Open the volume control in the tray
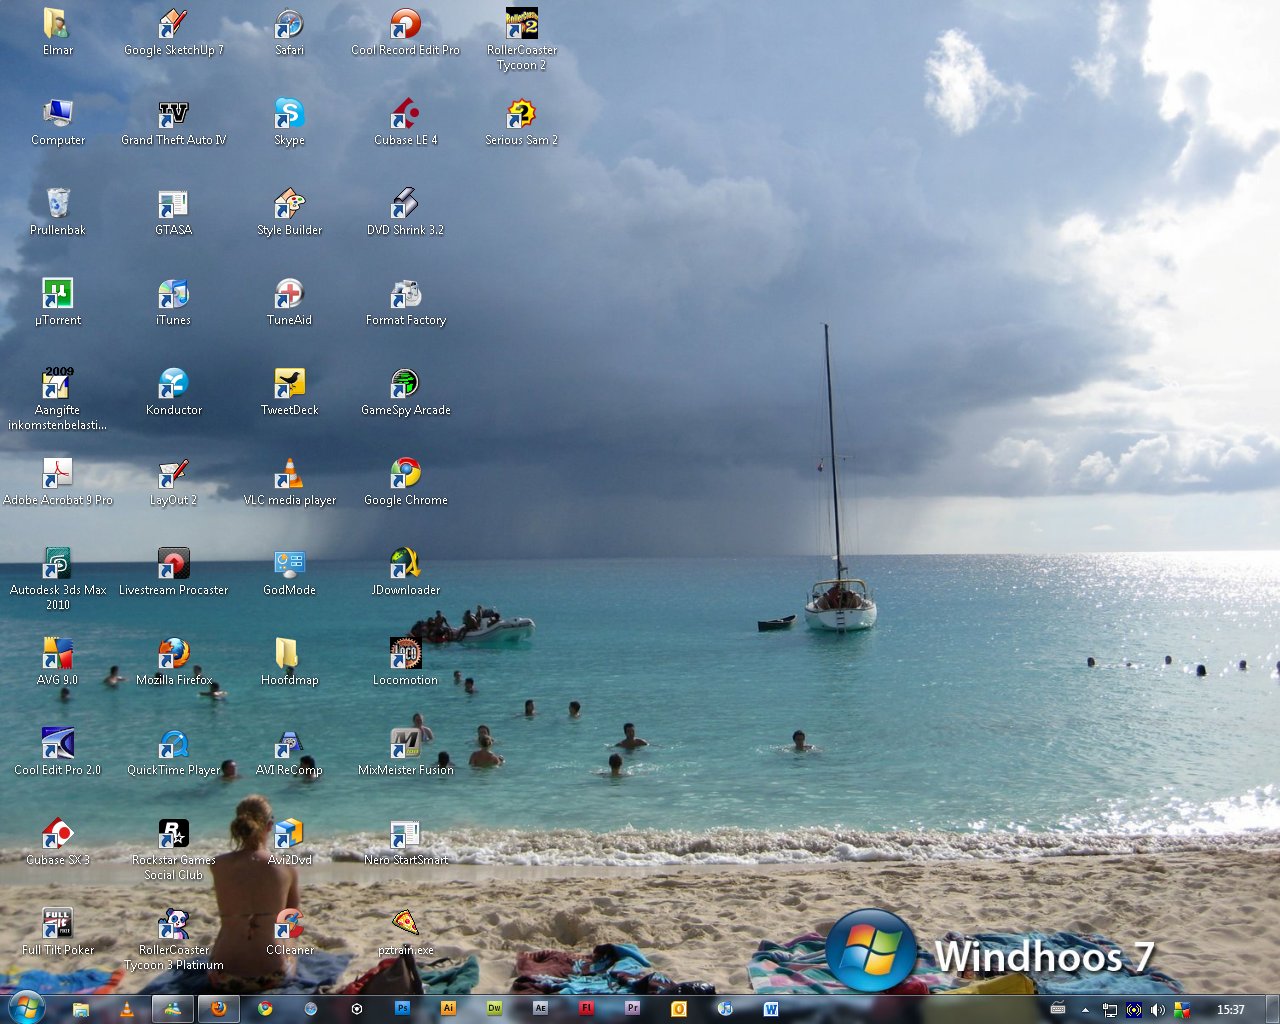Image resolution: width=1280 pixels, height=1024 pixels. click(x=1157, y=1010)
